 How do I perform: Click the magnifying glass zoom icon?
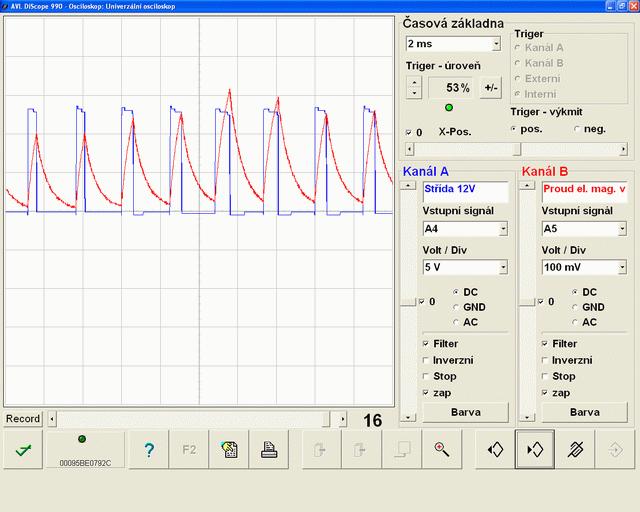click(x=441, y=450)
